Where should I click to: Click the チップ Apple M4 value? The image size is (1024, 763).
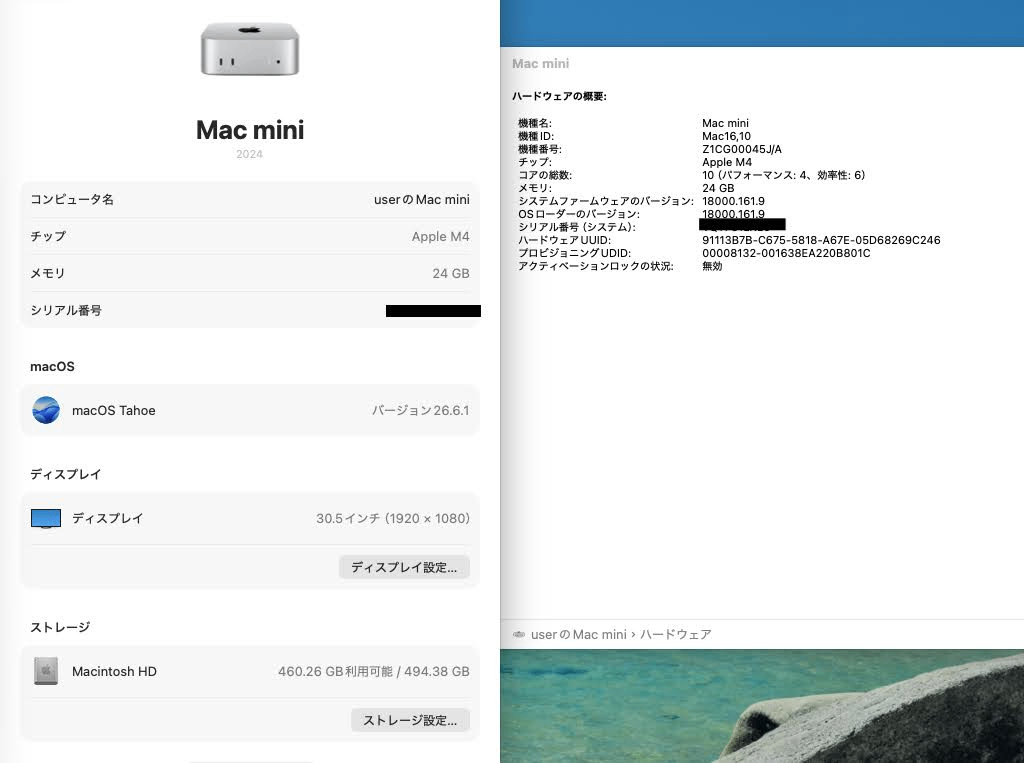tap(440, 236)
